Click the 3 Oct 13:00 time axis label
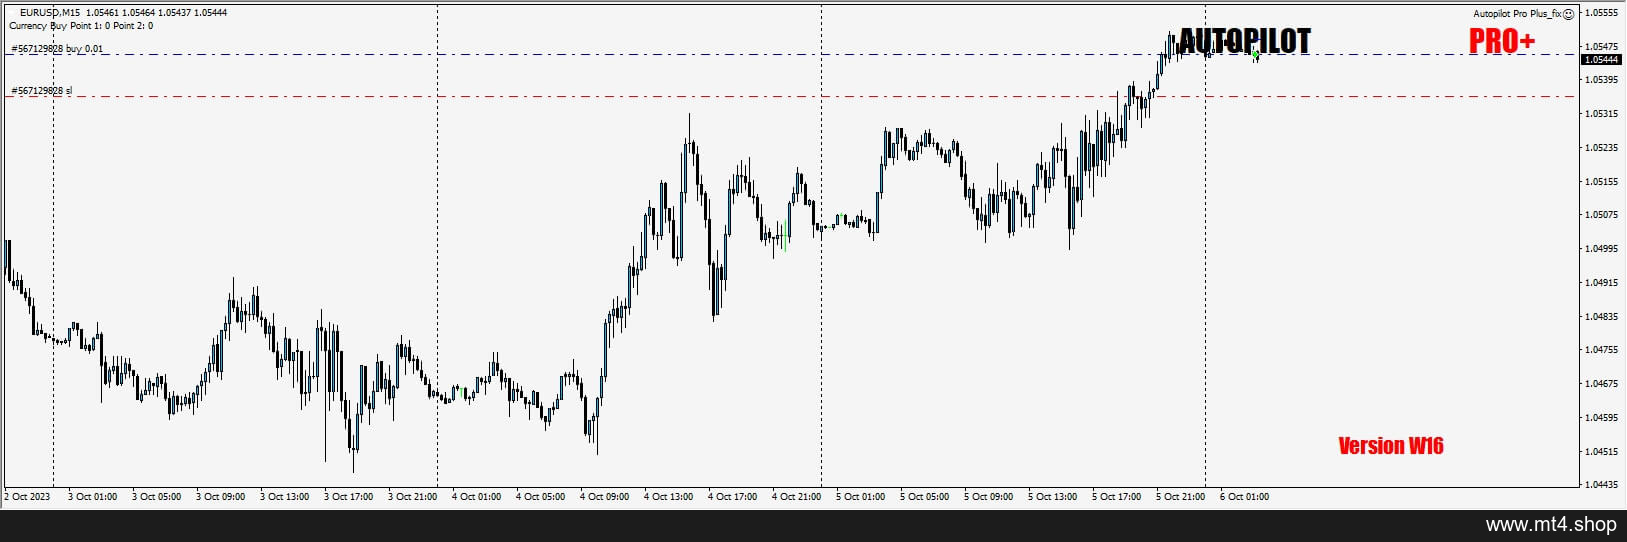This screenshot has height=542, width=1627. pyautogui.click(x=284, y=497)
